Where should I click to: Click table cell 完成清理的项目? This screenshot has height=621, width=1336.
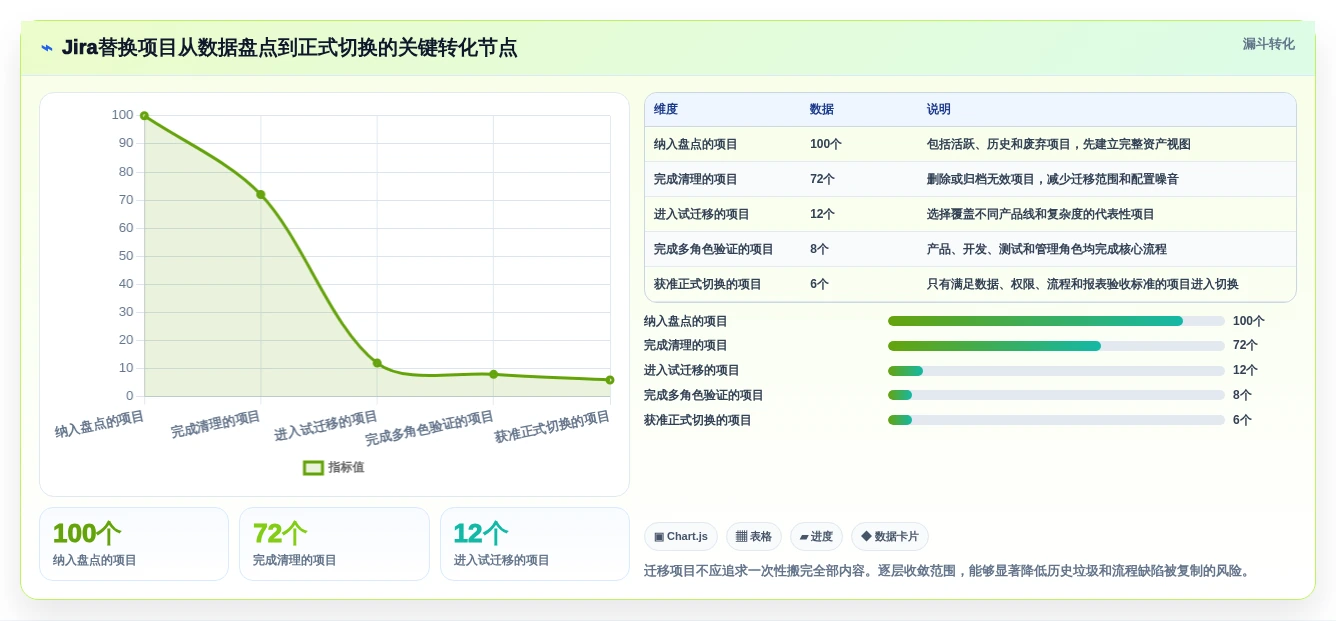point(696,179)
